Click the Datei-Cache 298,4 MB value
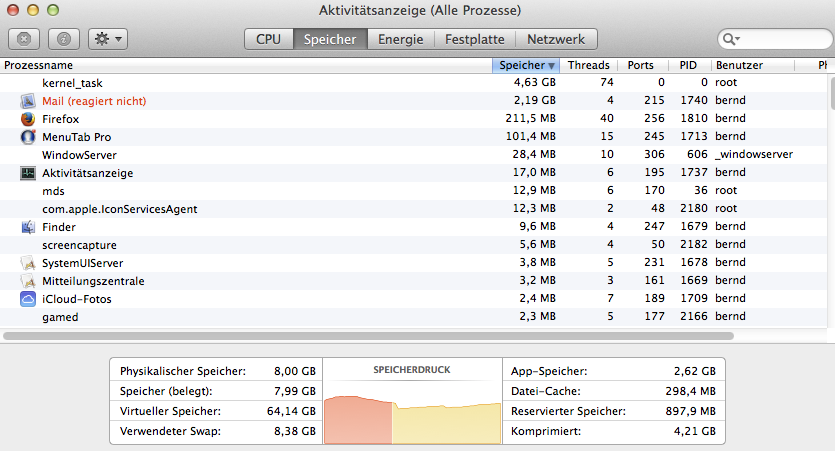Viewport: 835px width, 451px height. pyautogui.click(x=691, y=391)
